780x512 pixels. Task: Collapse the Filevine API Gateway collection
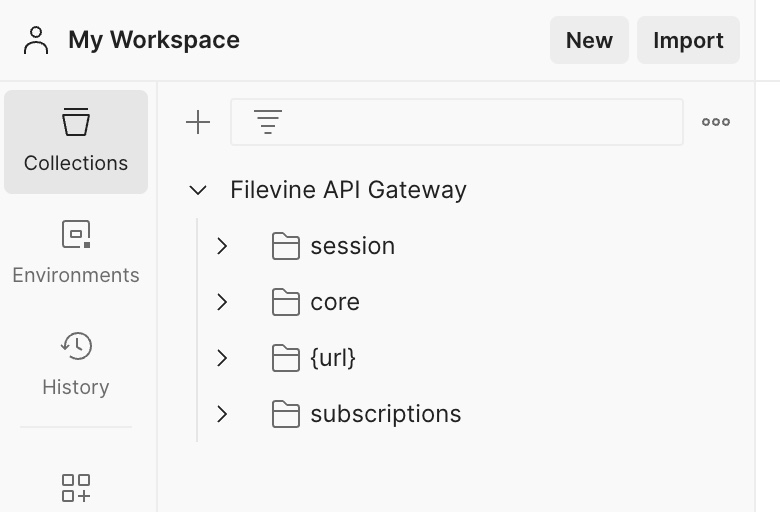(x=198, y=190)
